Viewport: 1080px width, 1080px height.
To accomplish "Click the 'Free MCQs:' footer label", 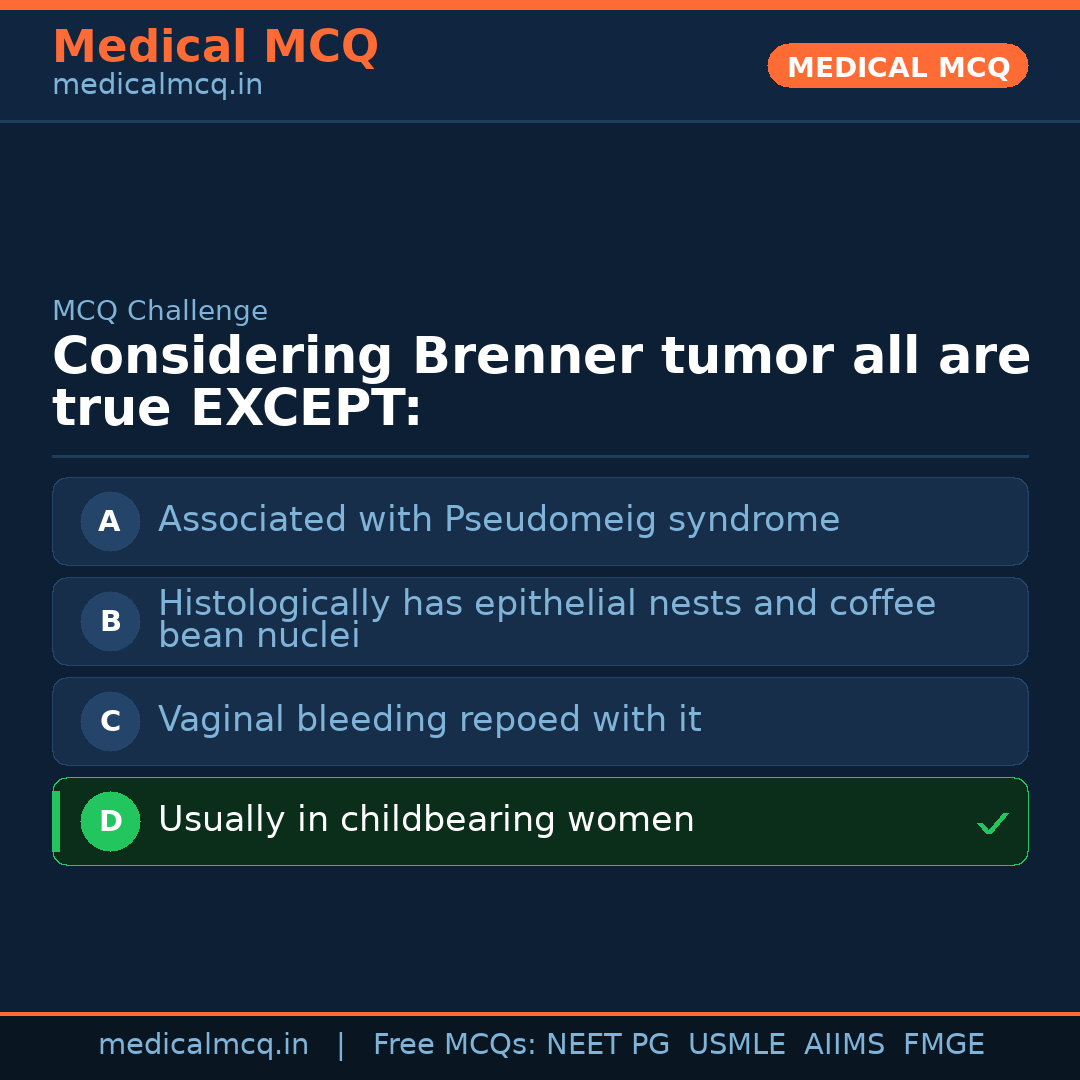I will click(454, 1045).
